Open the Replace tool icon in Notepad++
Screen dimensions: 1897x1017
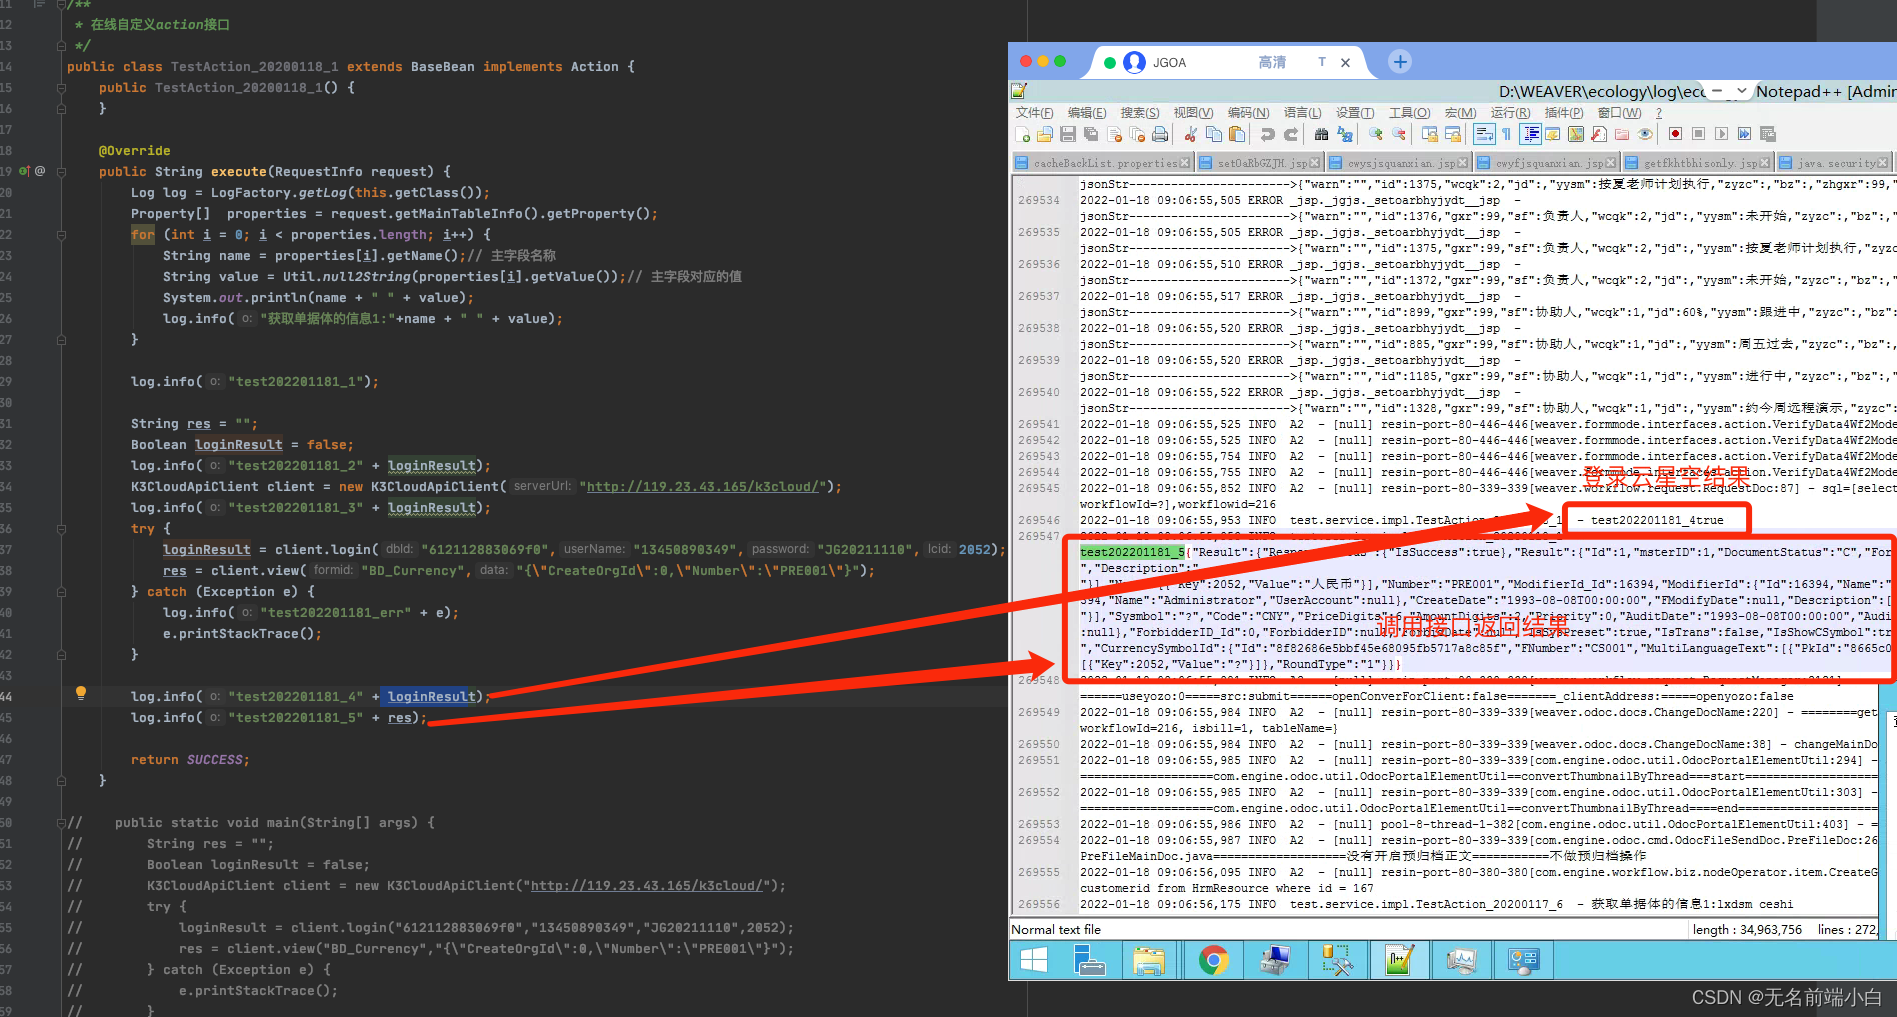click(1345, 134)
